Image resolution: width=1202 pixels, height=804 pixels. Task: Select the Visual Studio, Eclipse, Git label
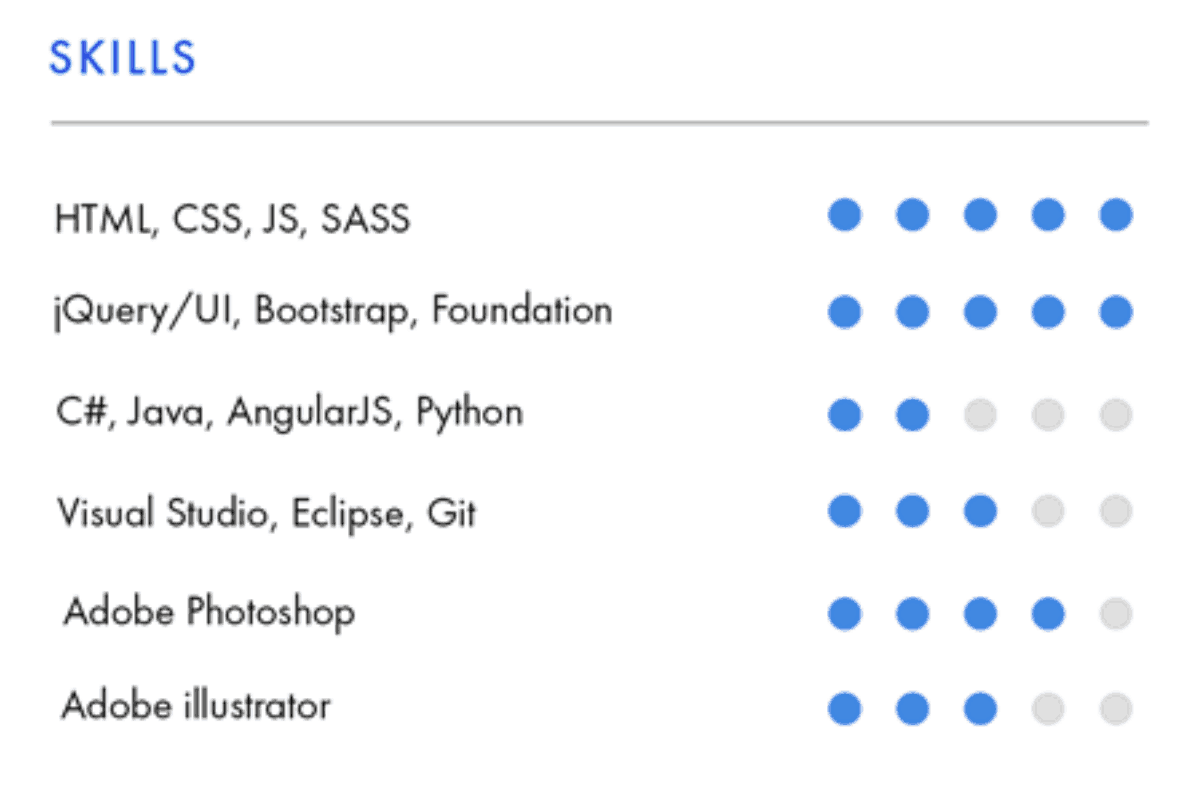[266, 513]
